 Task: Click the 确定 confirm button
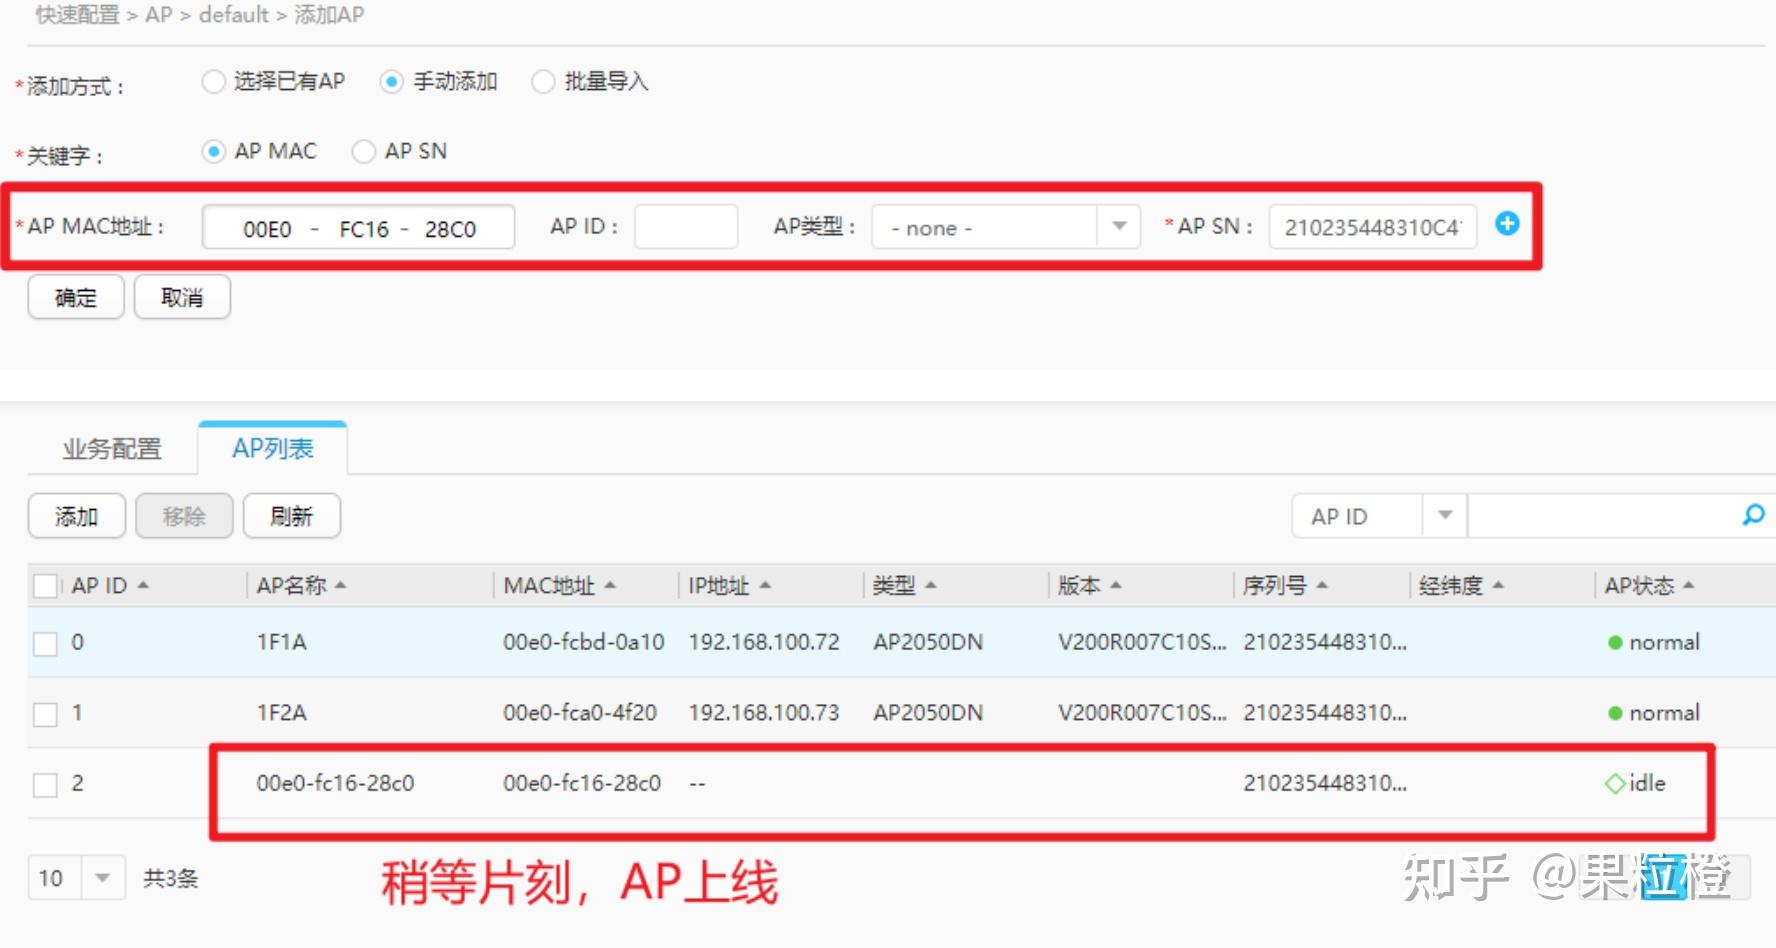click(76, 297)
